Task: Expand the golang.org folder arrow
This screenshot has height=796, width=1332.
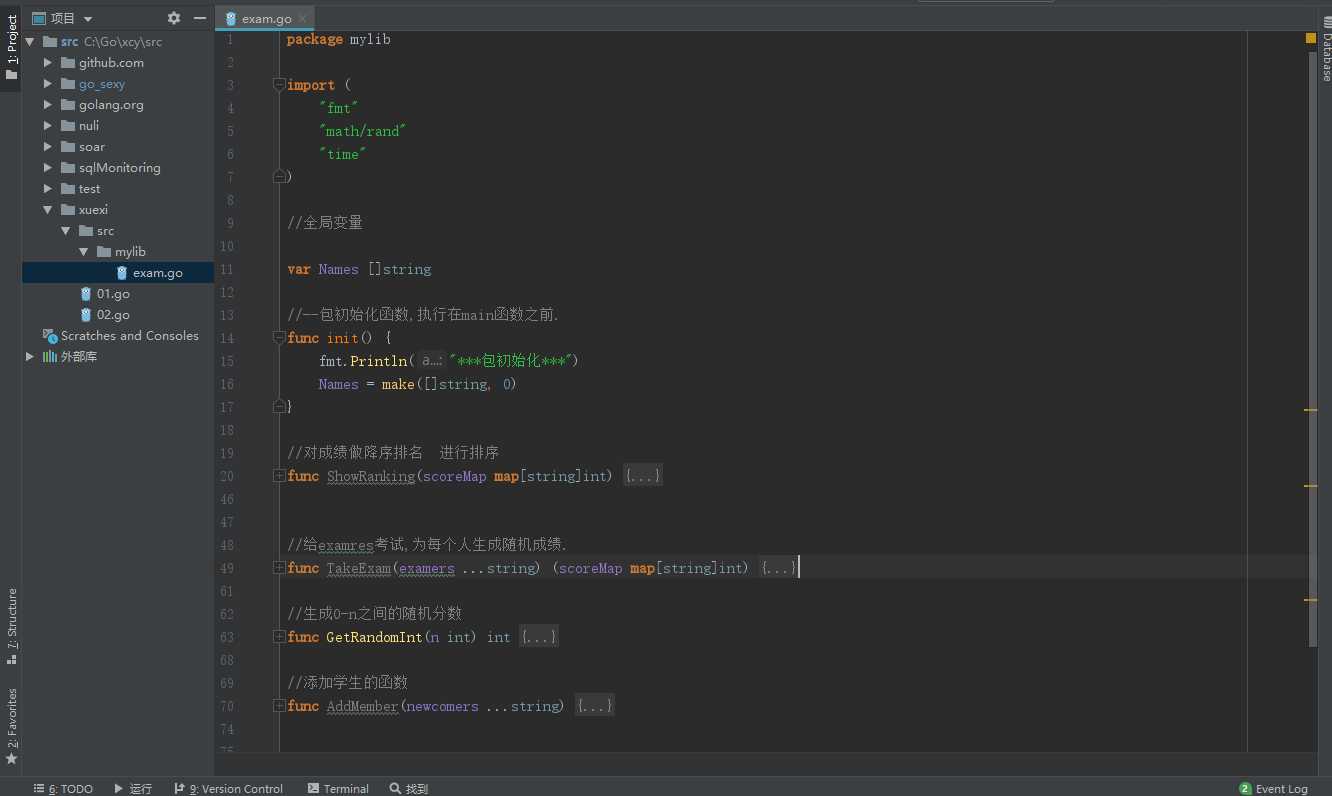Action: coord(47,105)
